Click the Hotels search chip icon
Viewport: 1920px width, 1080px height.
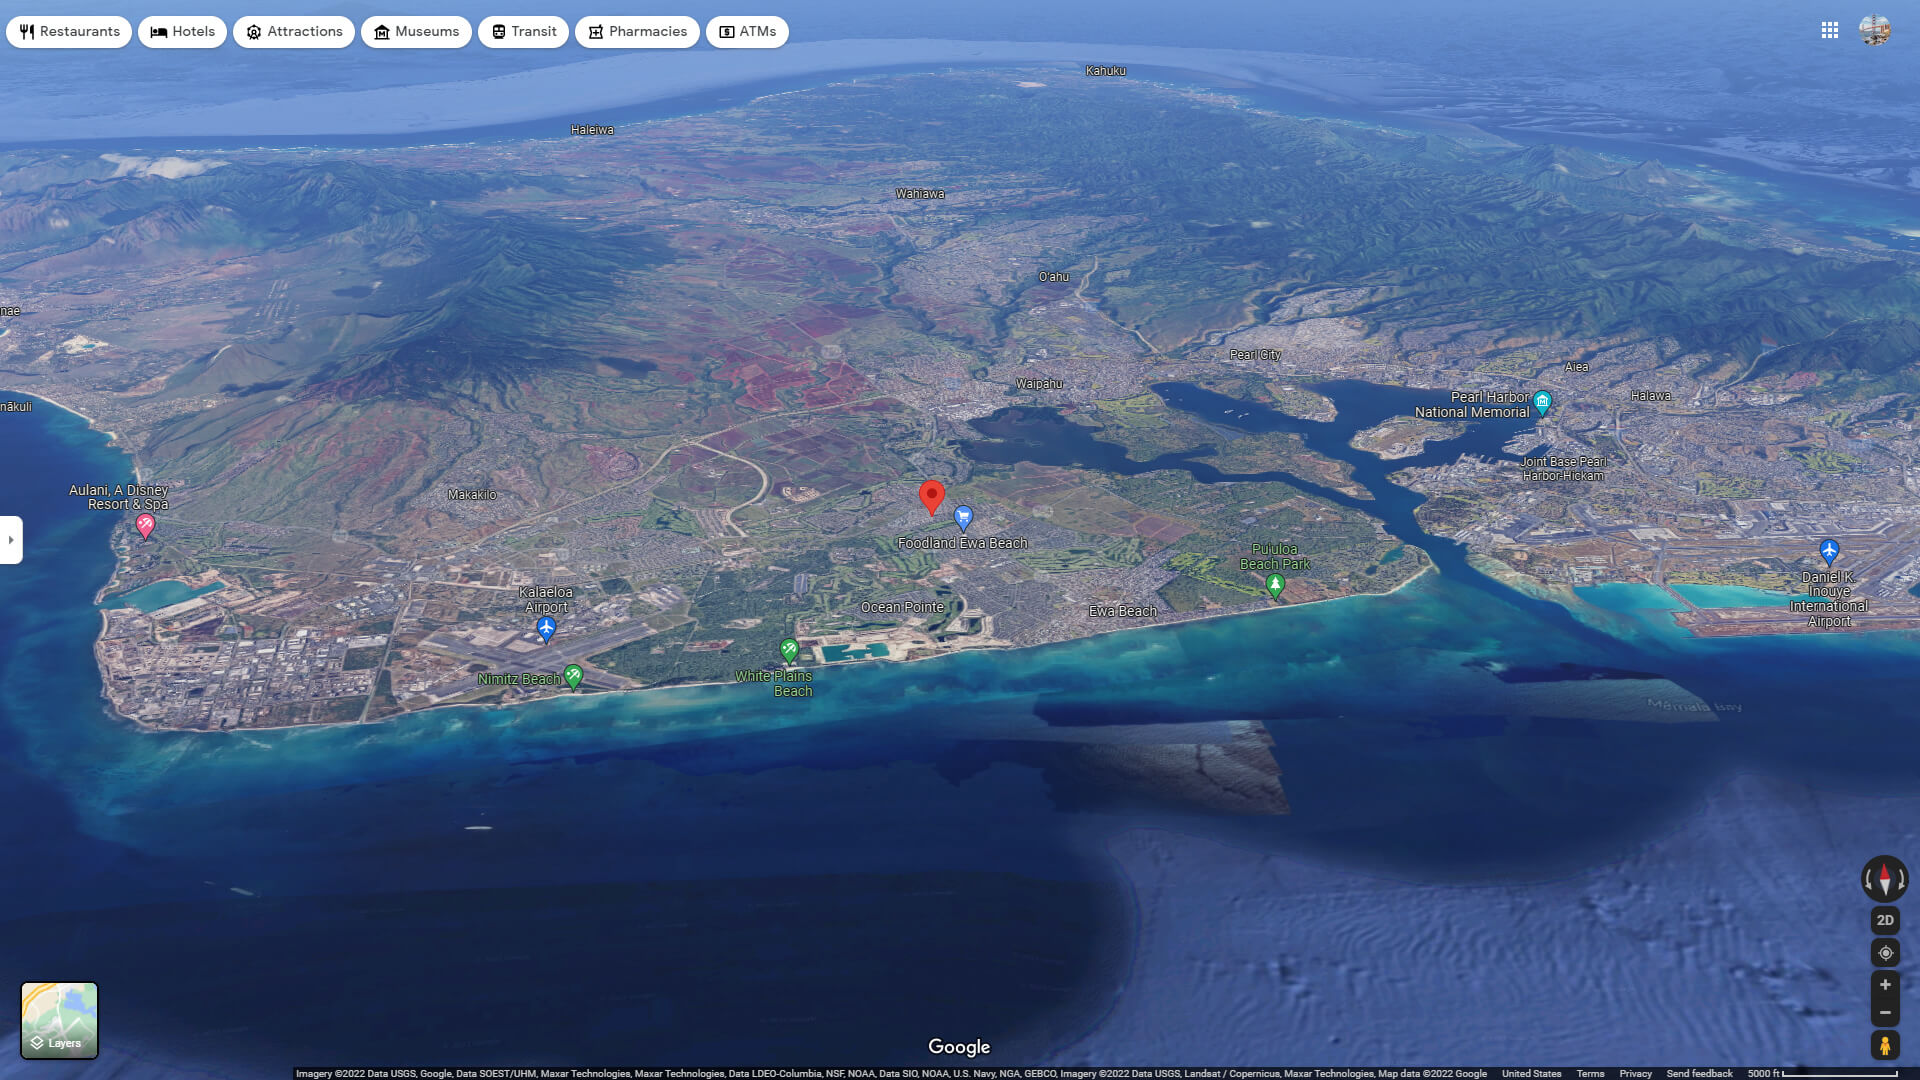coord(158,31)
